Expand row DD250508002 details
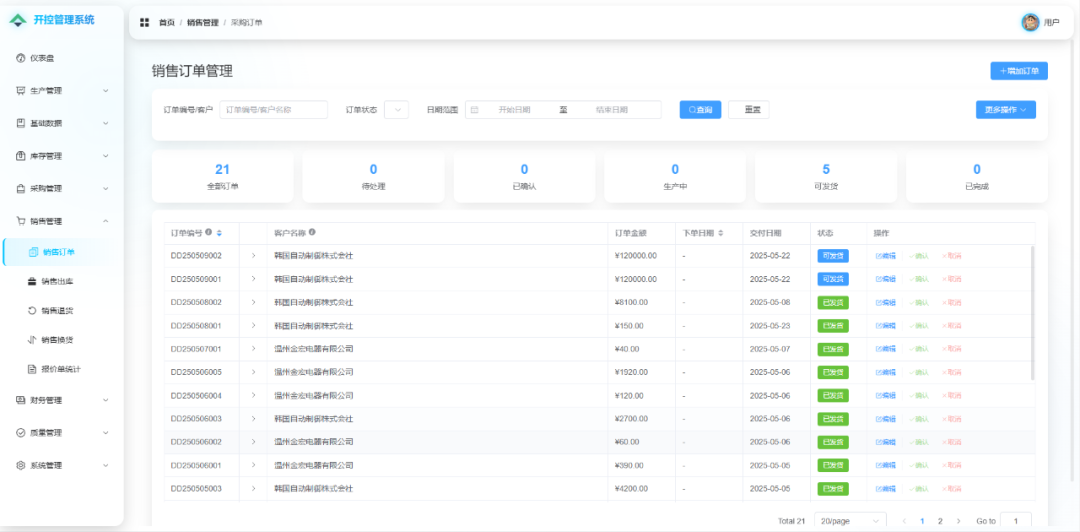This screenshot has height=532, width=1080. [253, 302]
